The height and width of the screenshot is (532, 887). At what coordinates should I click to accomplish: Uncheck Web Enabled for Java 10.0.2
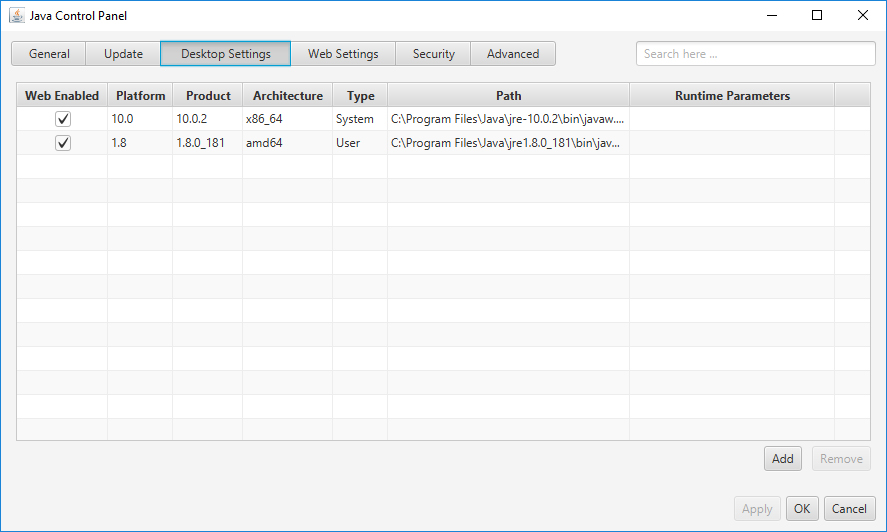(x=62, y=119)
